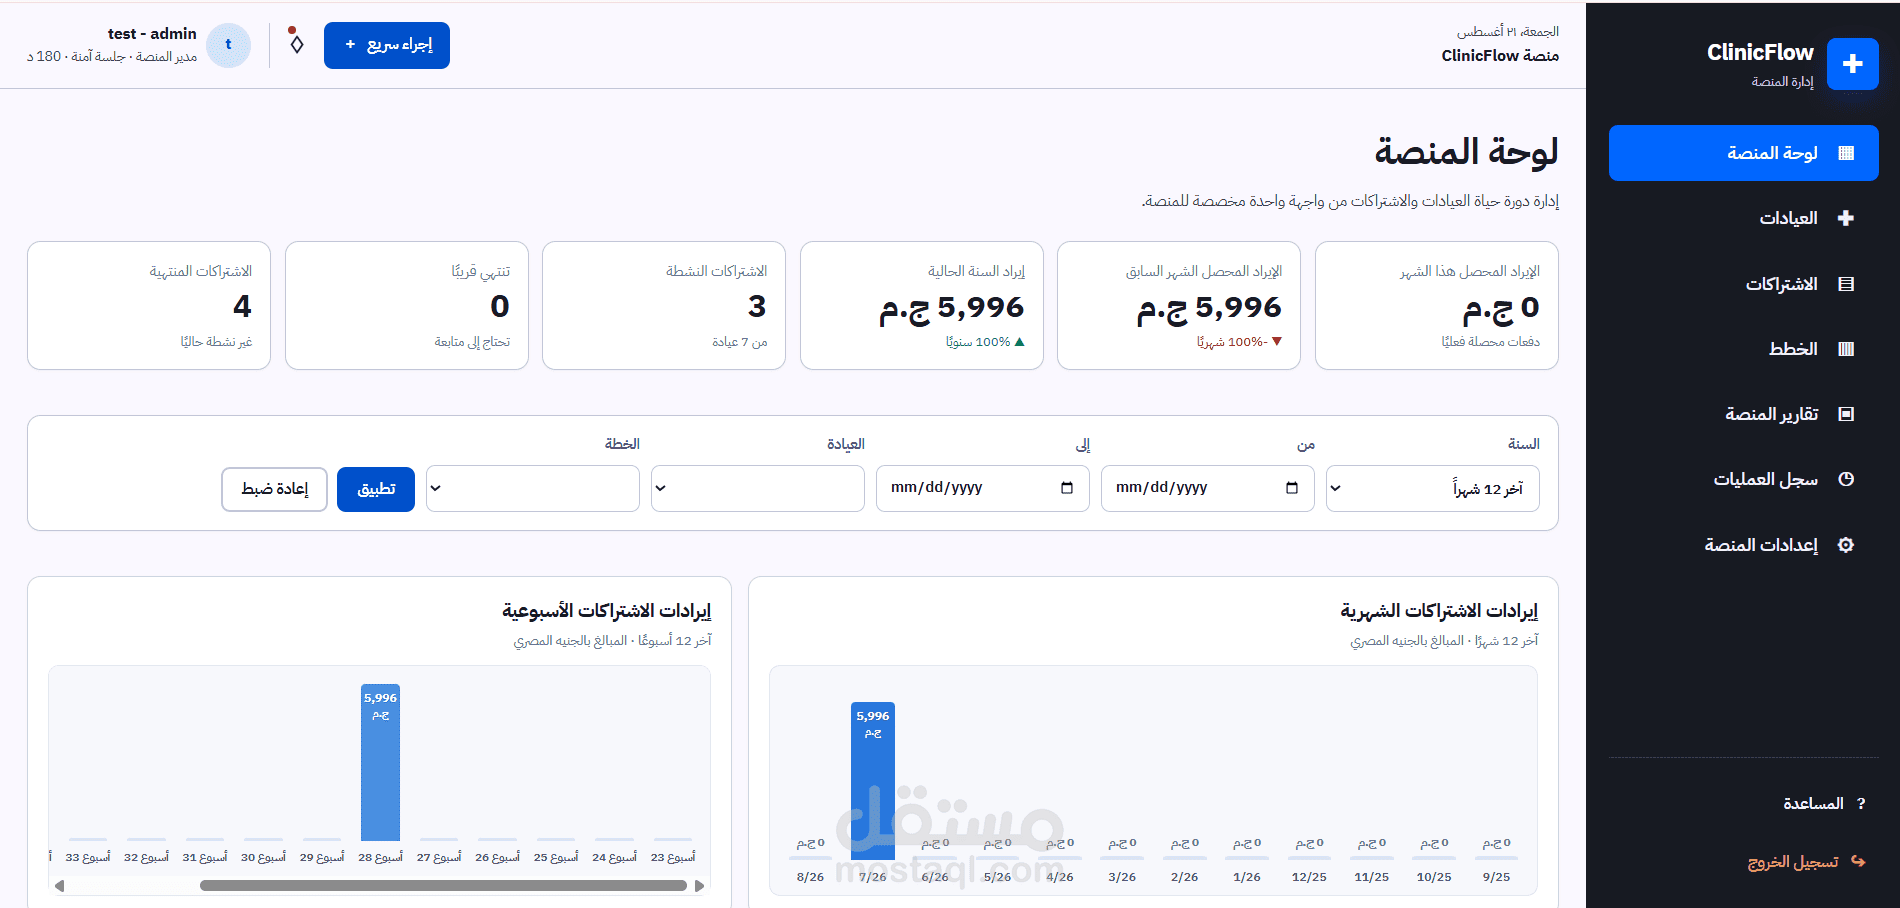The height and width of the screenshot is (908, 1900).
Task: Click the 9/25 month axis label
Action: [x=1496, y=877]
